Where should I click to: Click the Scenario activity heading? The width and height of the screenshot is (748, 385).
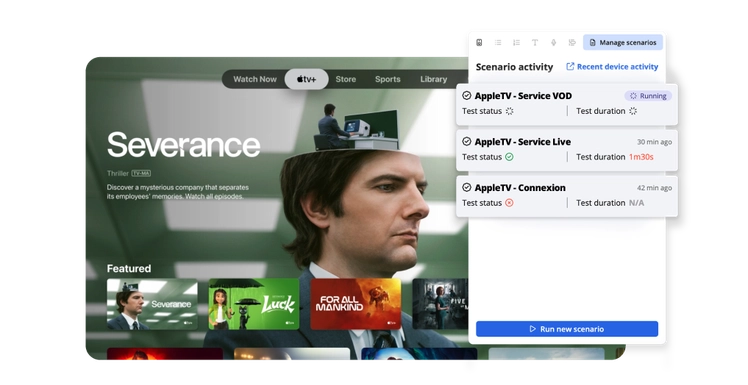coord(514,67)
